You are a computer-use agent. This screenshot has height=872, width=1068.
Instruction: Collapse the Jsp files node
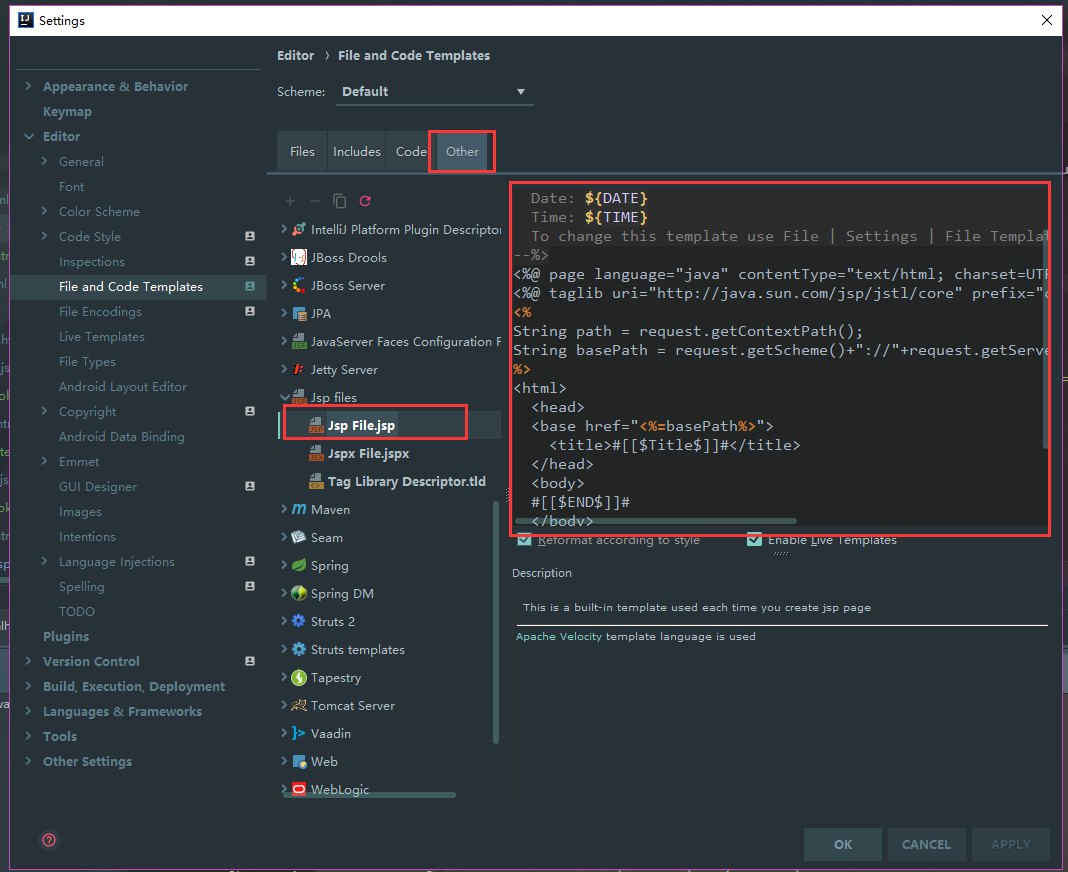[284, 396]
